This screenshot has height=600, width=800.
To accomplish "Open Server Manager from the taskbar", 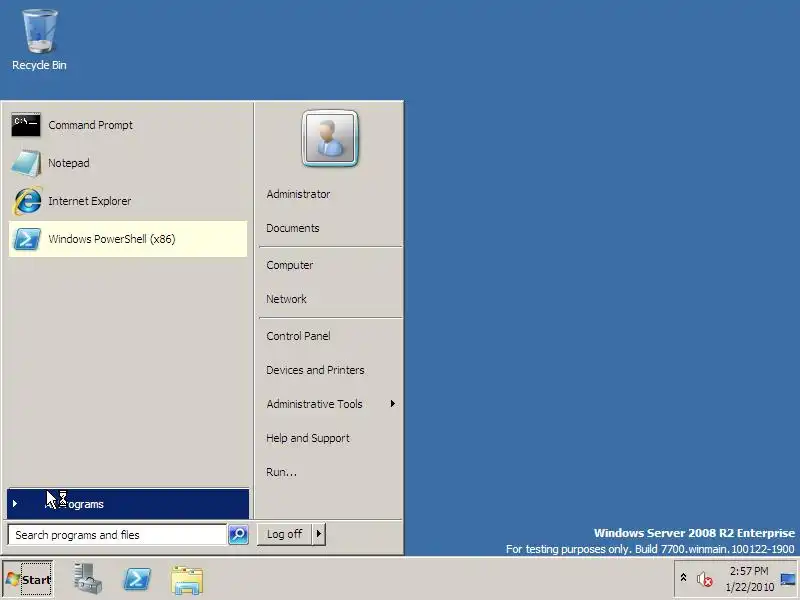I will (x=87, y=579).
